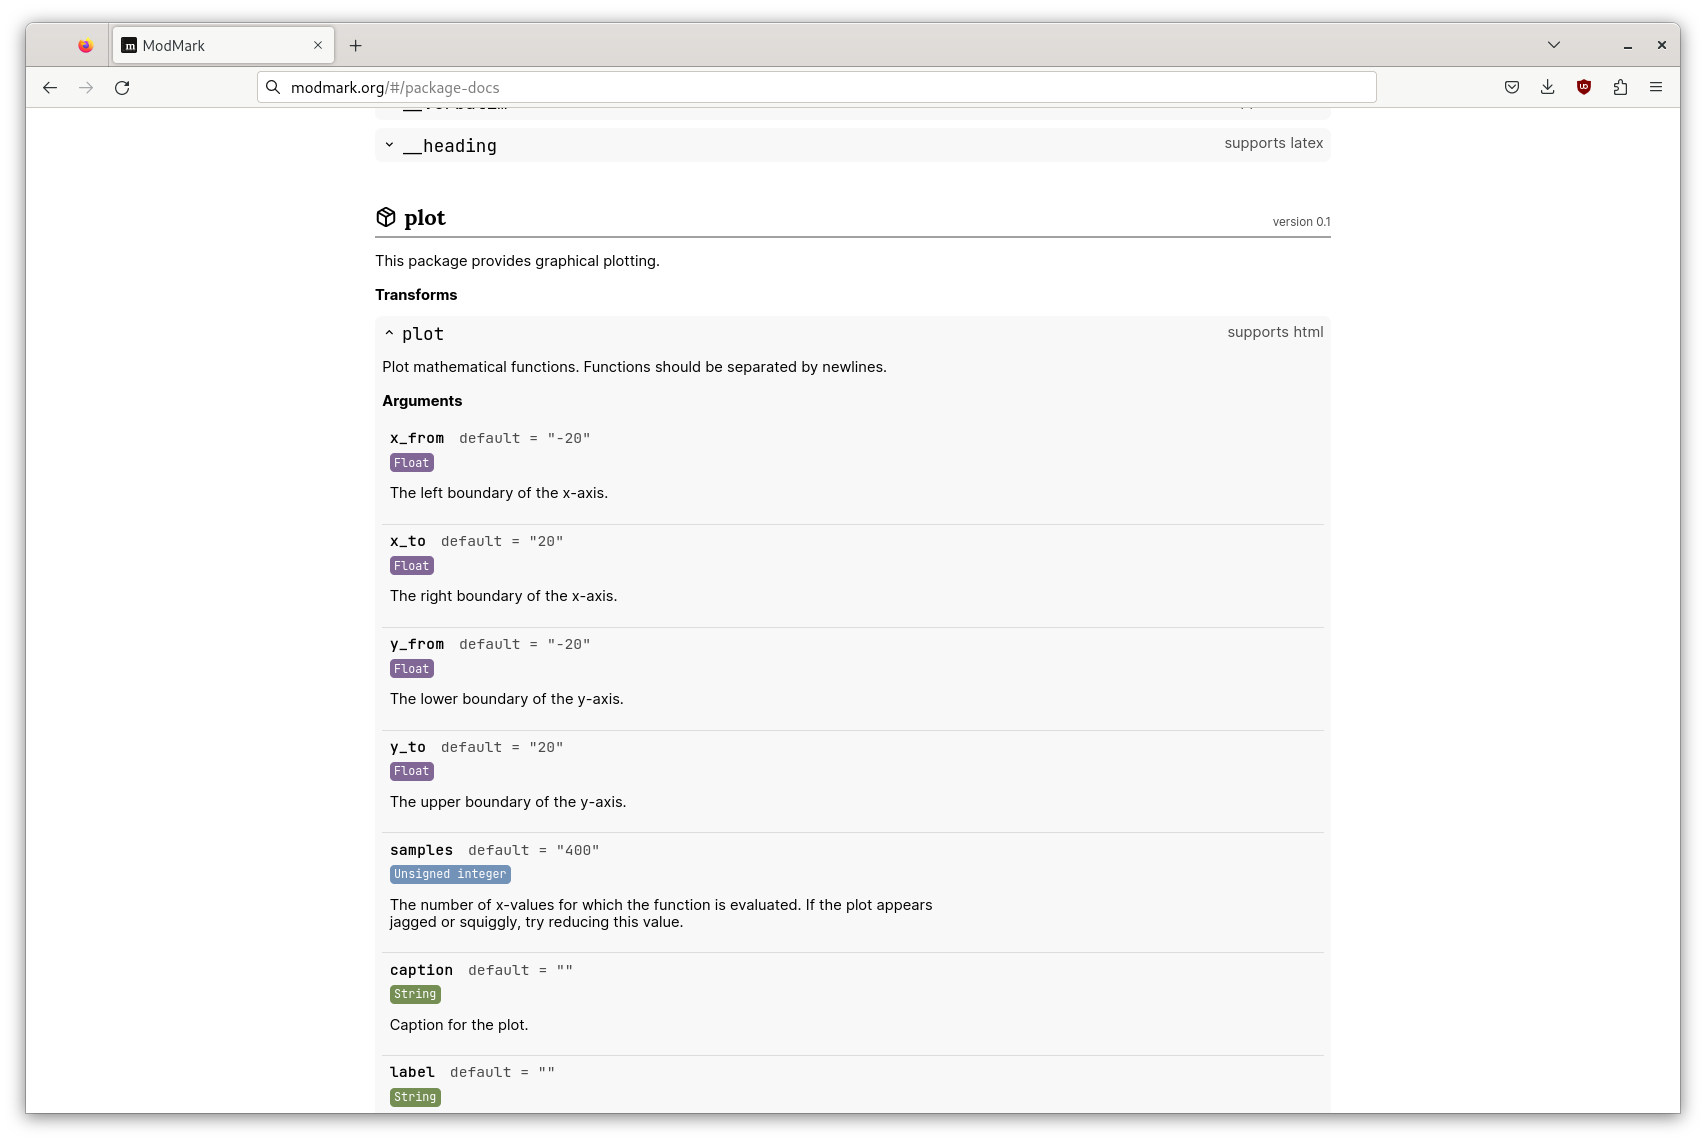
Task: Open Firefox application menu
Action: click(1656, 87)
